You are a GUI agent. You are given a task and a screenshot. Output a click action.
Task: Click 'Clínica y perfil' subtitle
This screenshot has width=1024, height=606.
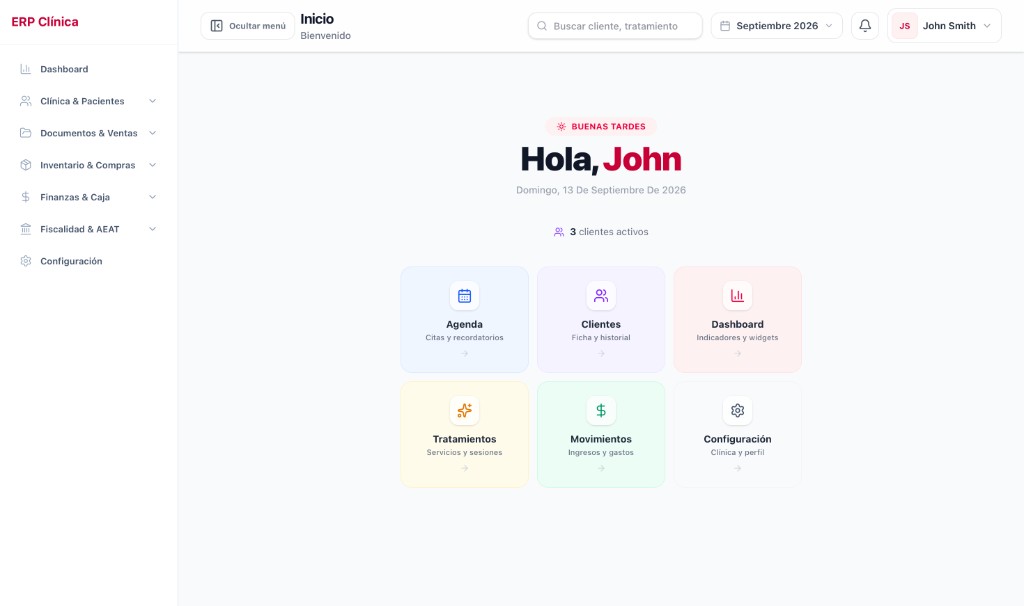pyautogui.click(x=737, y=453)
